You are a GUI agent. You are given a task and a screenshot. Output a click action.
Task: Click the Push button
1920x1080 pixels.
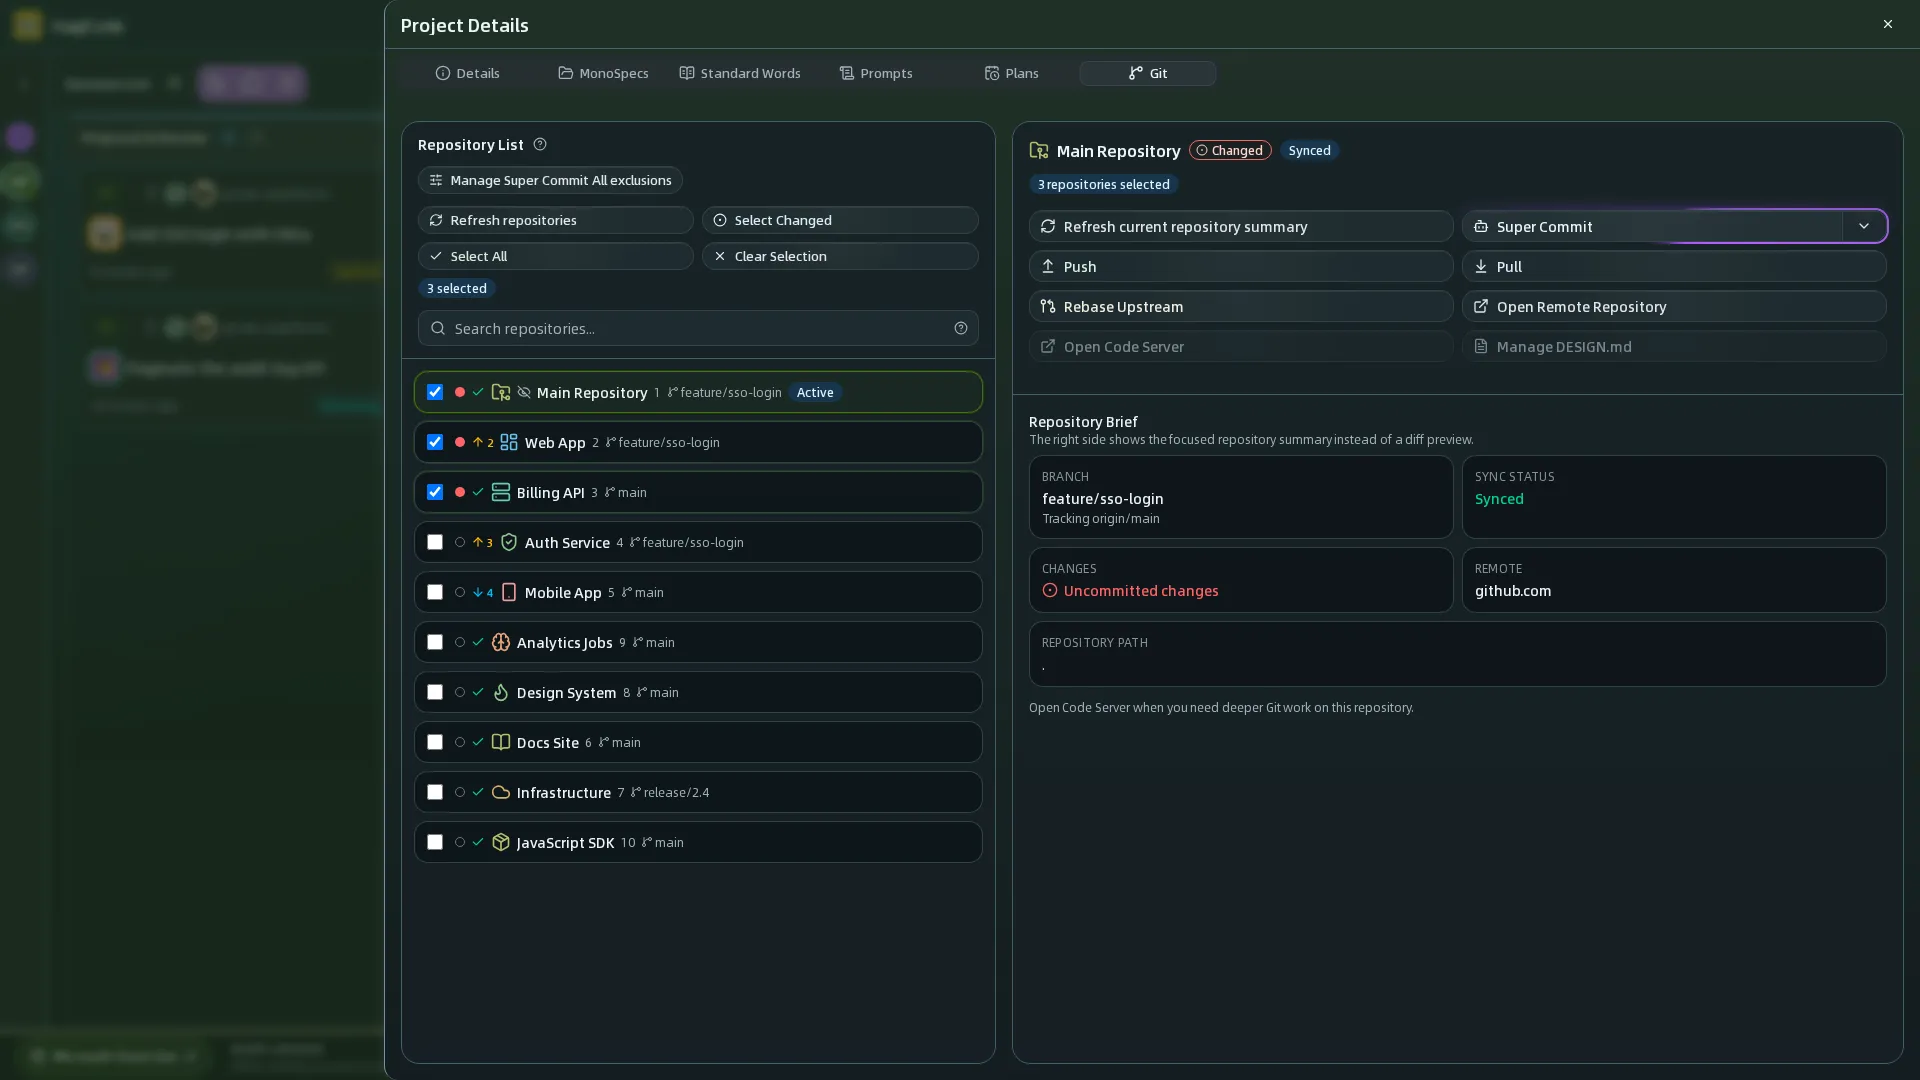(x=1241, y=266)
